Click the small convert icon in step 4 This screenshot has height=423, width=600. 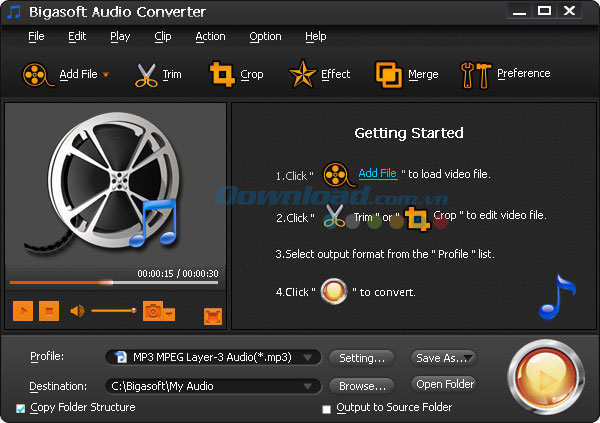point(334,291)
